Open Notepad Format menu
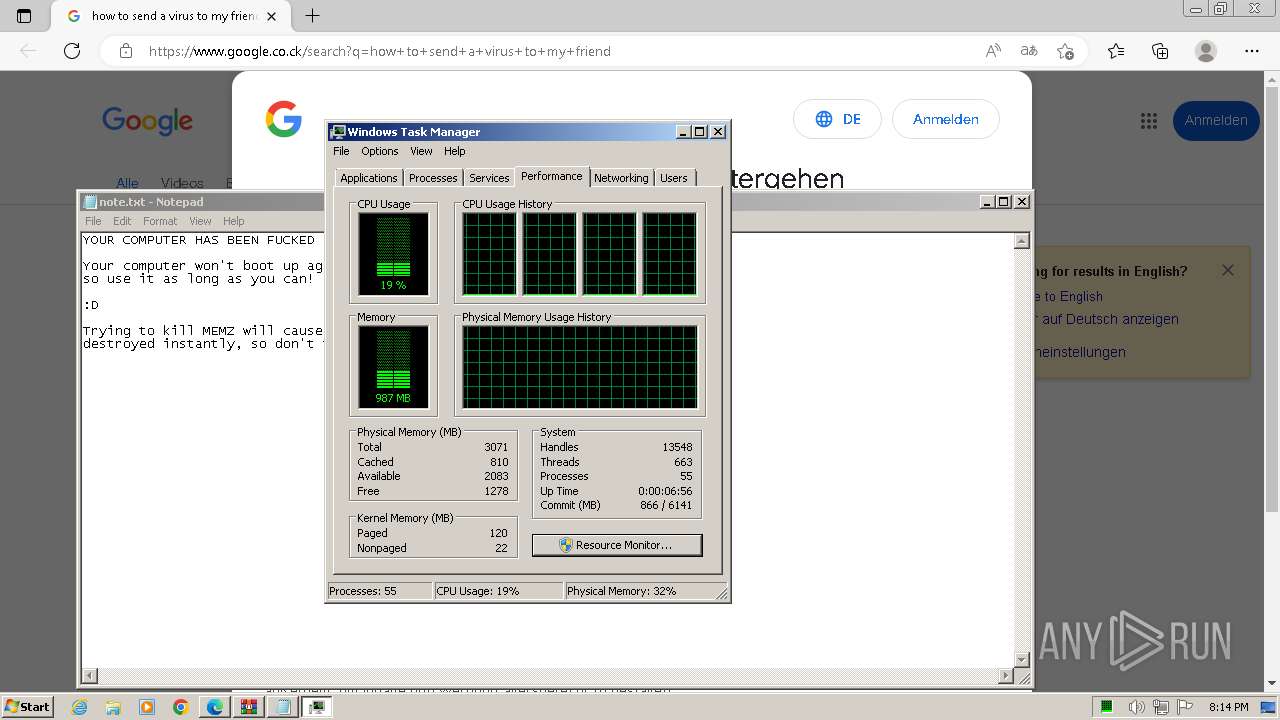 click(x=160, y=221)
